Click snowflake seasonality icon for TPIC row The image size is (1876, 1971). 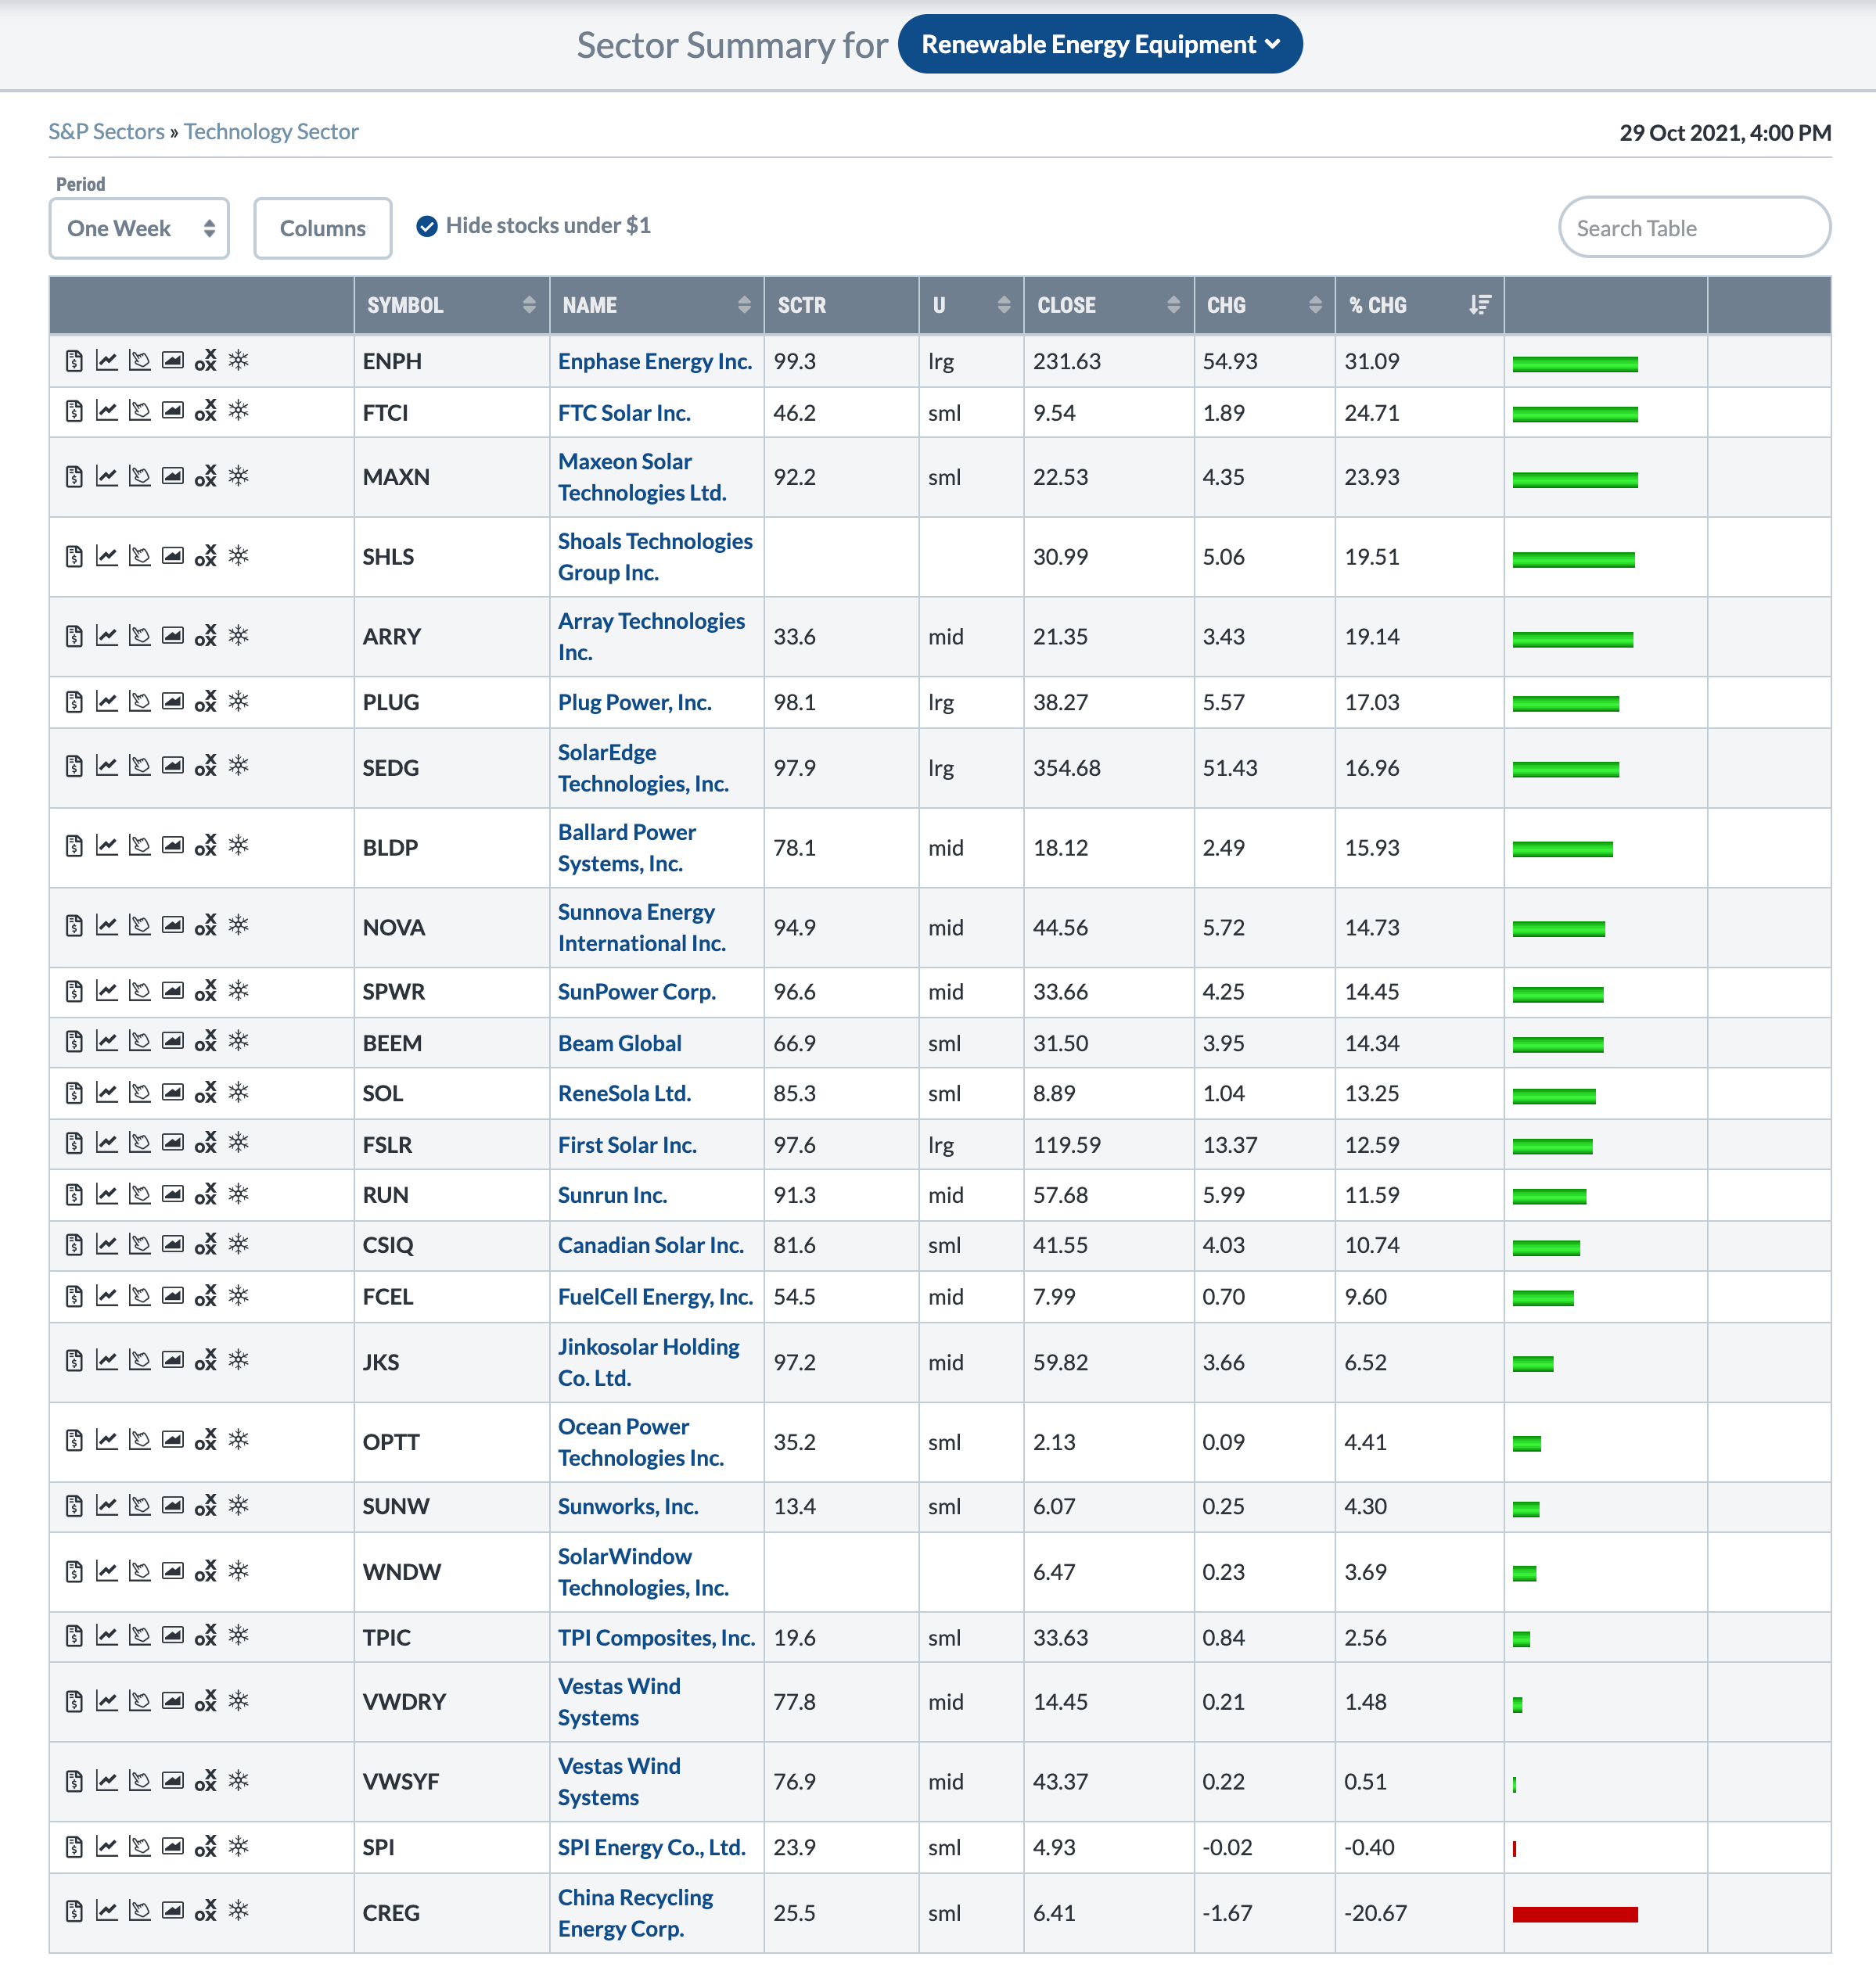(x=238, y=1636)
